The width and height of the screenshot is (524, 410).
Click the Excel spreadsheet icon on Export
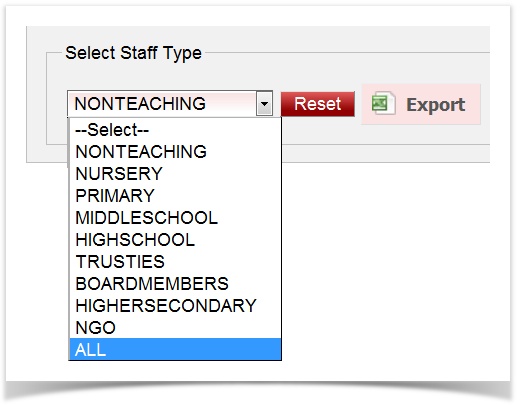pos(384,103)
